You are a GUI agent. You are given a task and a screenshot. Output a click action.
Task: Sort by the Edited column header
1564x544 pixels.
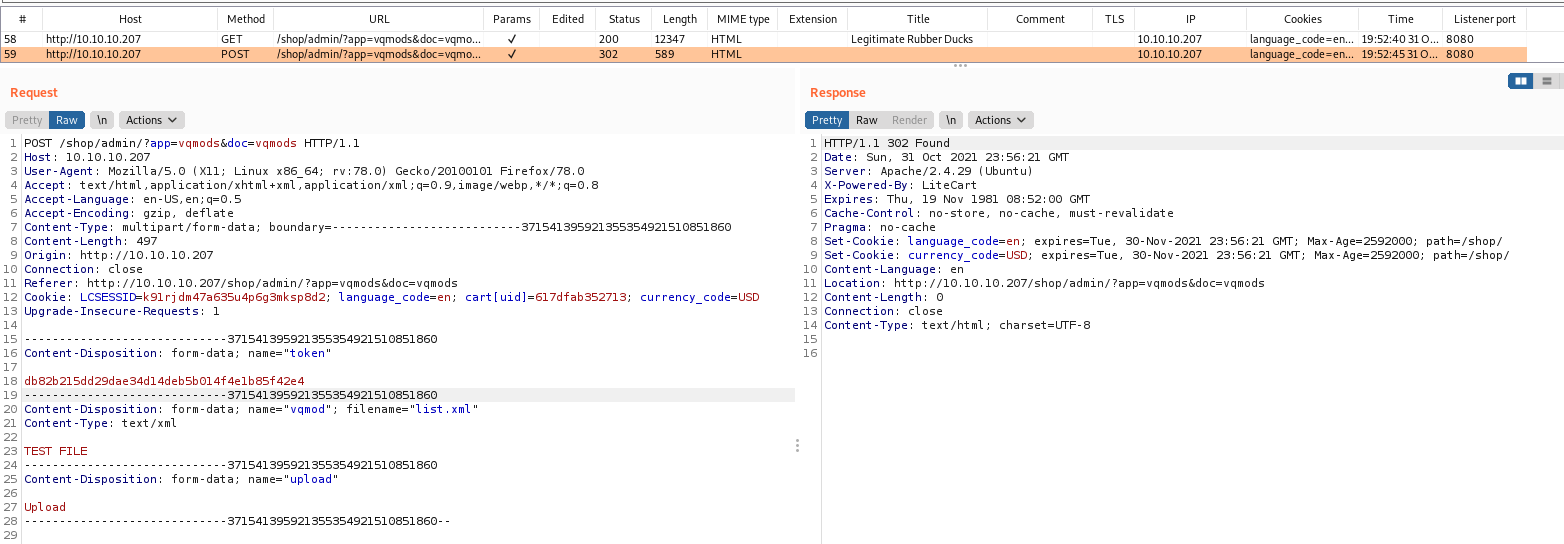568,19
